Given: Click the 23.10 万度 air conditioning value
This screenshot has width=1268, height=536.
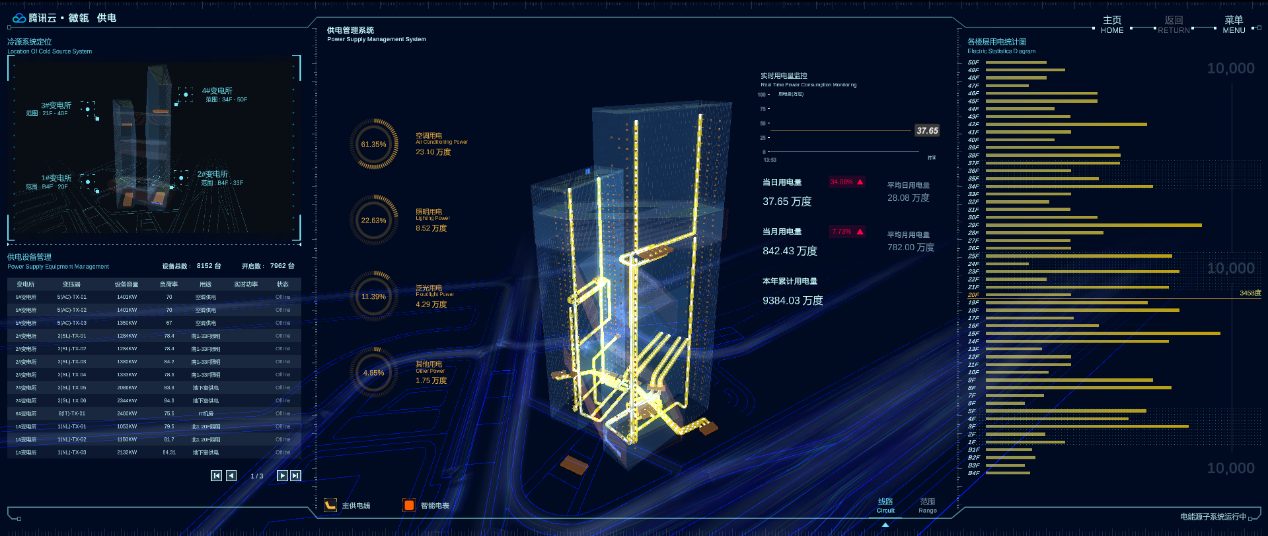Looking at the screenshot, I should pos(432,151).
